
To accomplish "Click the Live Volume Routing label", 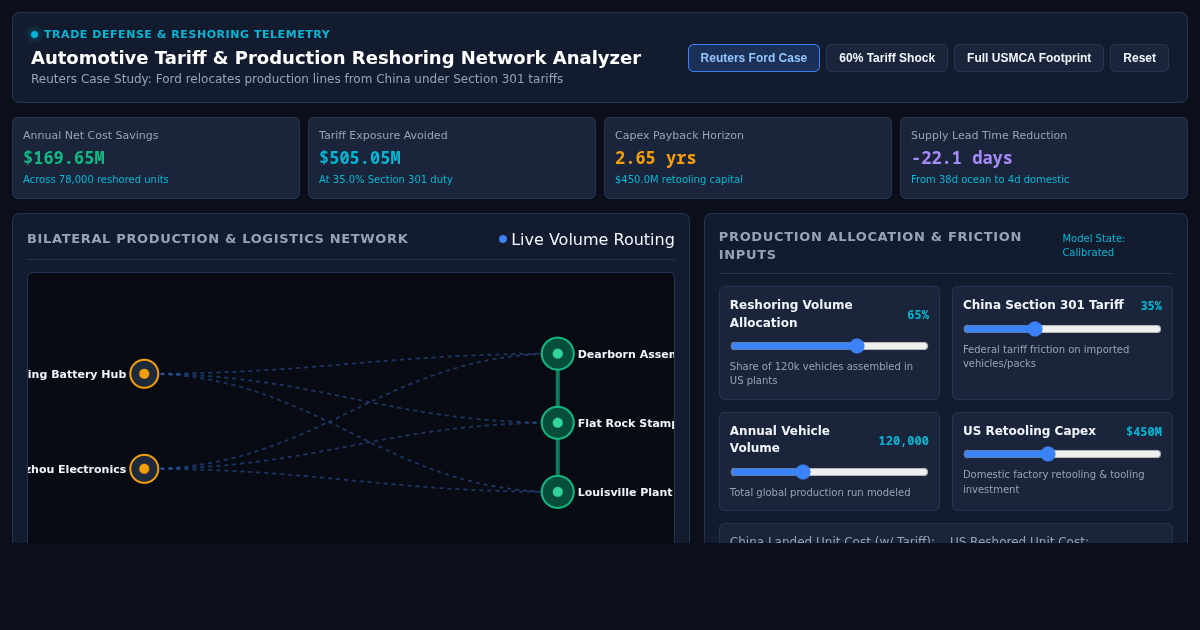I will point(593,240).
